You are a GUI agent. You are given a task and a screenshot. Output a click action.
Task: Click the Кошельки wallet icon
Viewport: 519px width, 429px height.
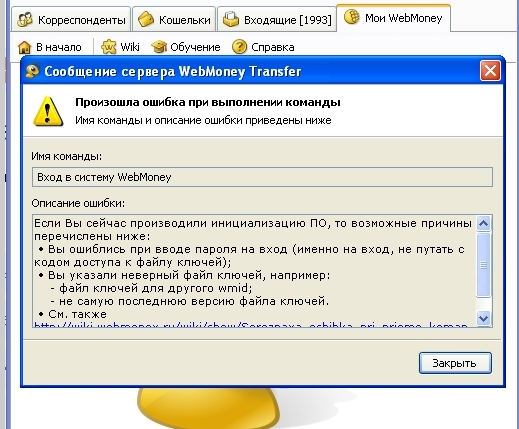pos(146,19)
